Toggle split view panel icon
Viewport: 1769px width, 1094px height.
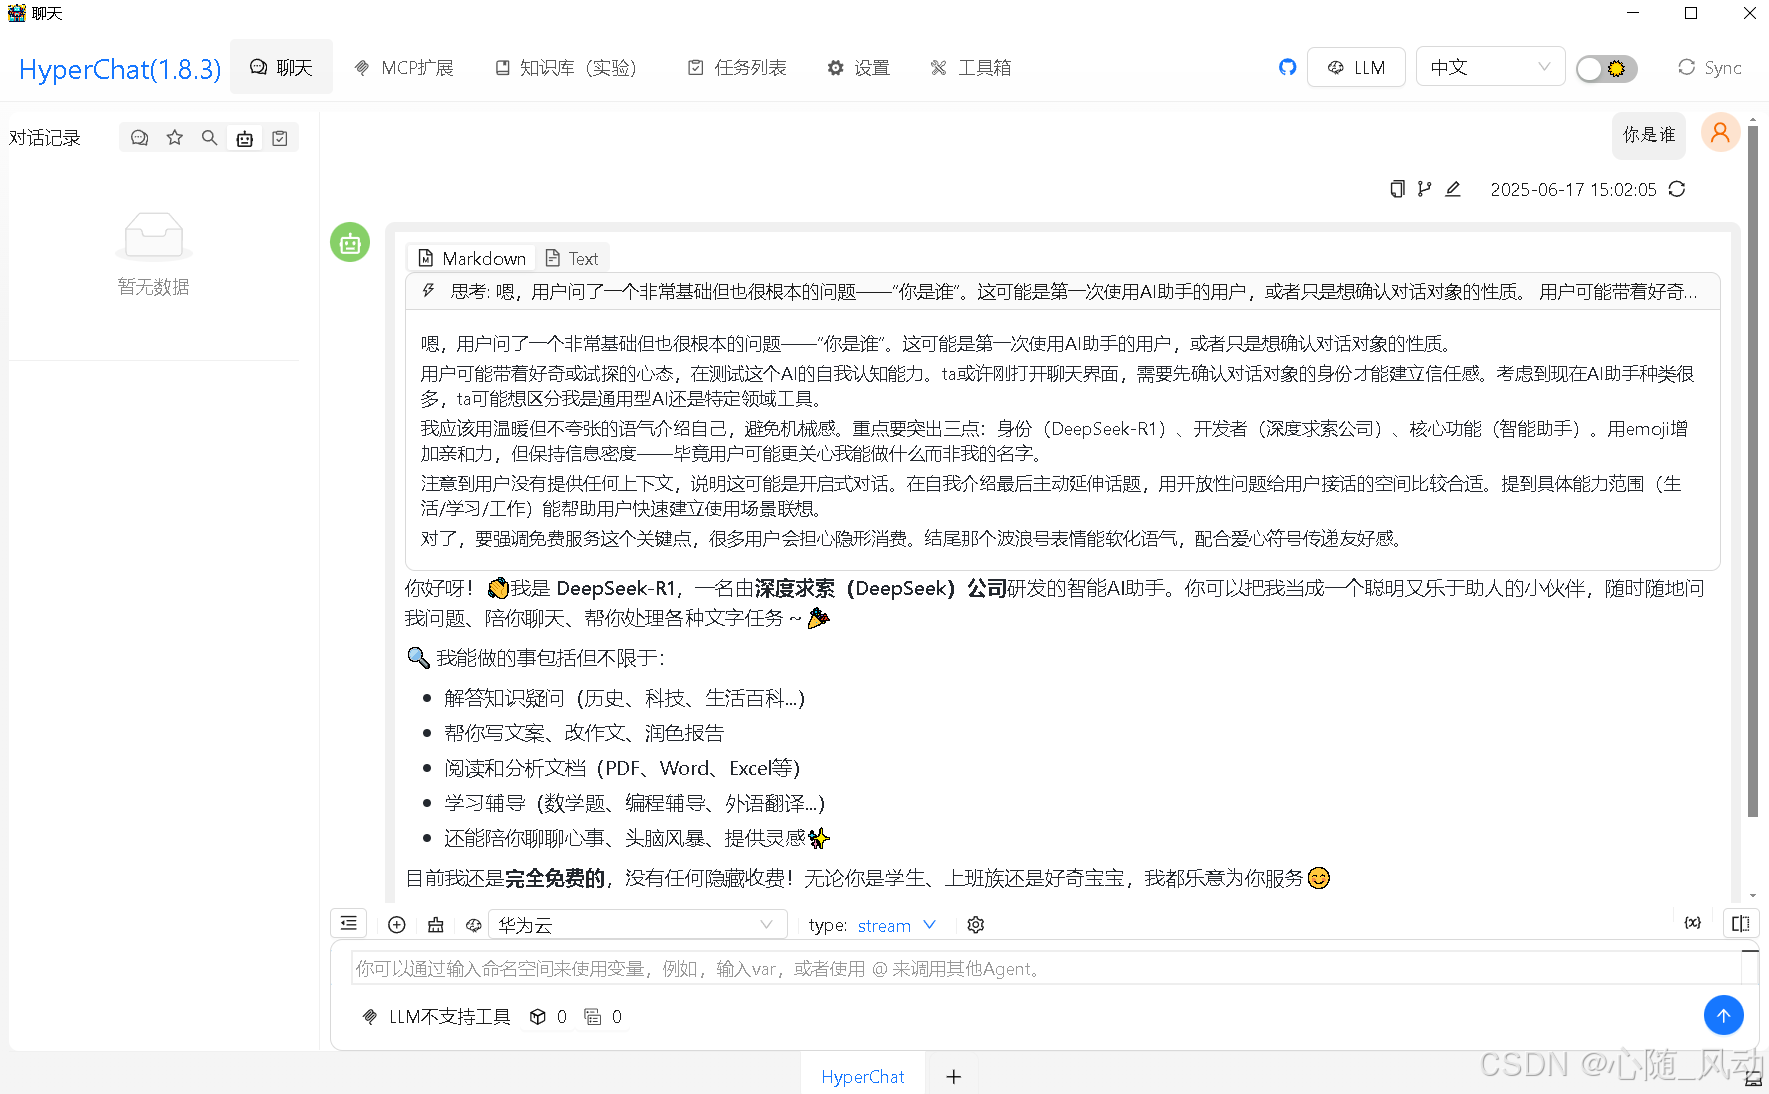click(1741, 923)
